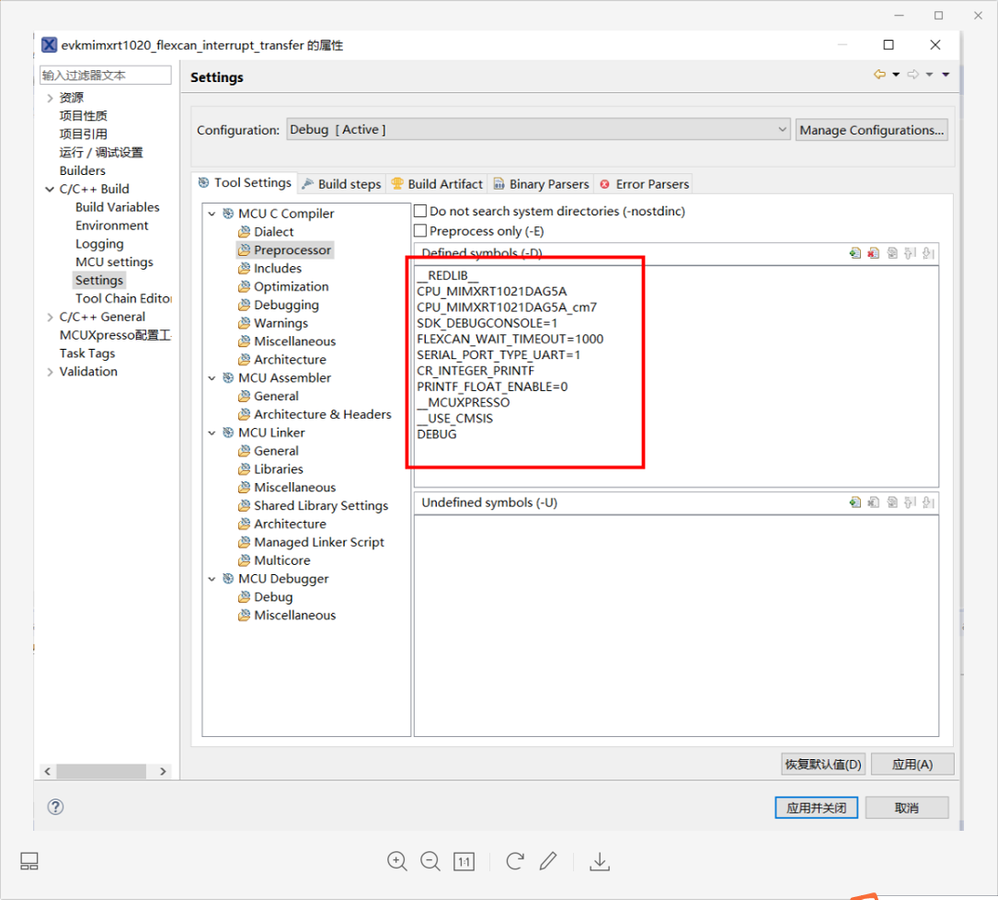Viewport: 998px width, 900px height.
Task: Select Architecture & Headers under Assembler
Action: click(322, 414)
